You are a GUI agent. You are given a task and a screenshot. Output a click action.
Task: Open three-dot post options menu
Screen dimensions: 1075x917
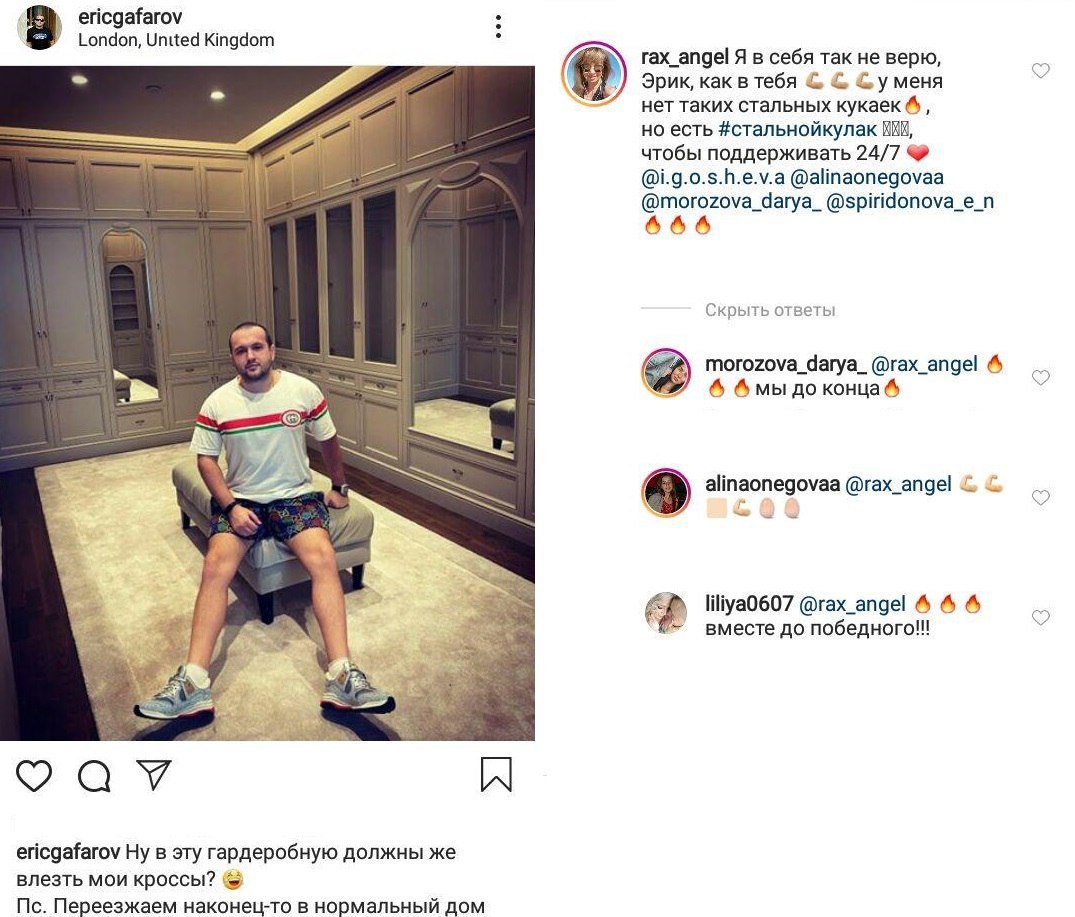[x=498, y=27]
